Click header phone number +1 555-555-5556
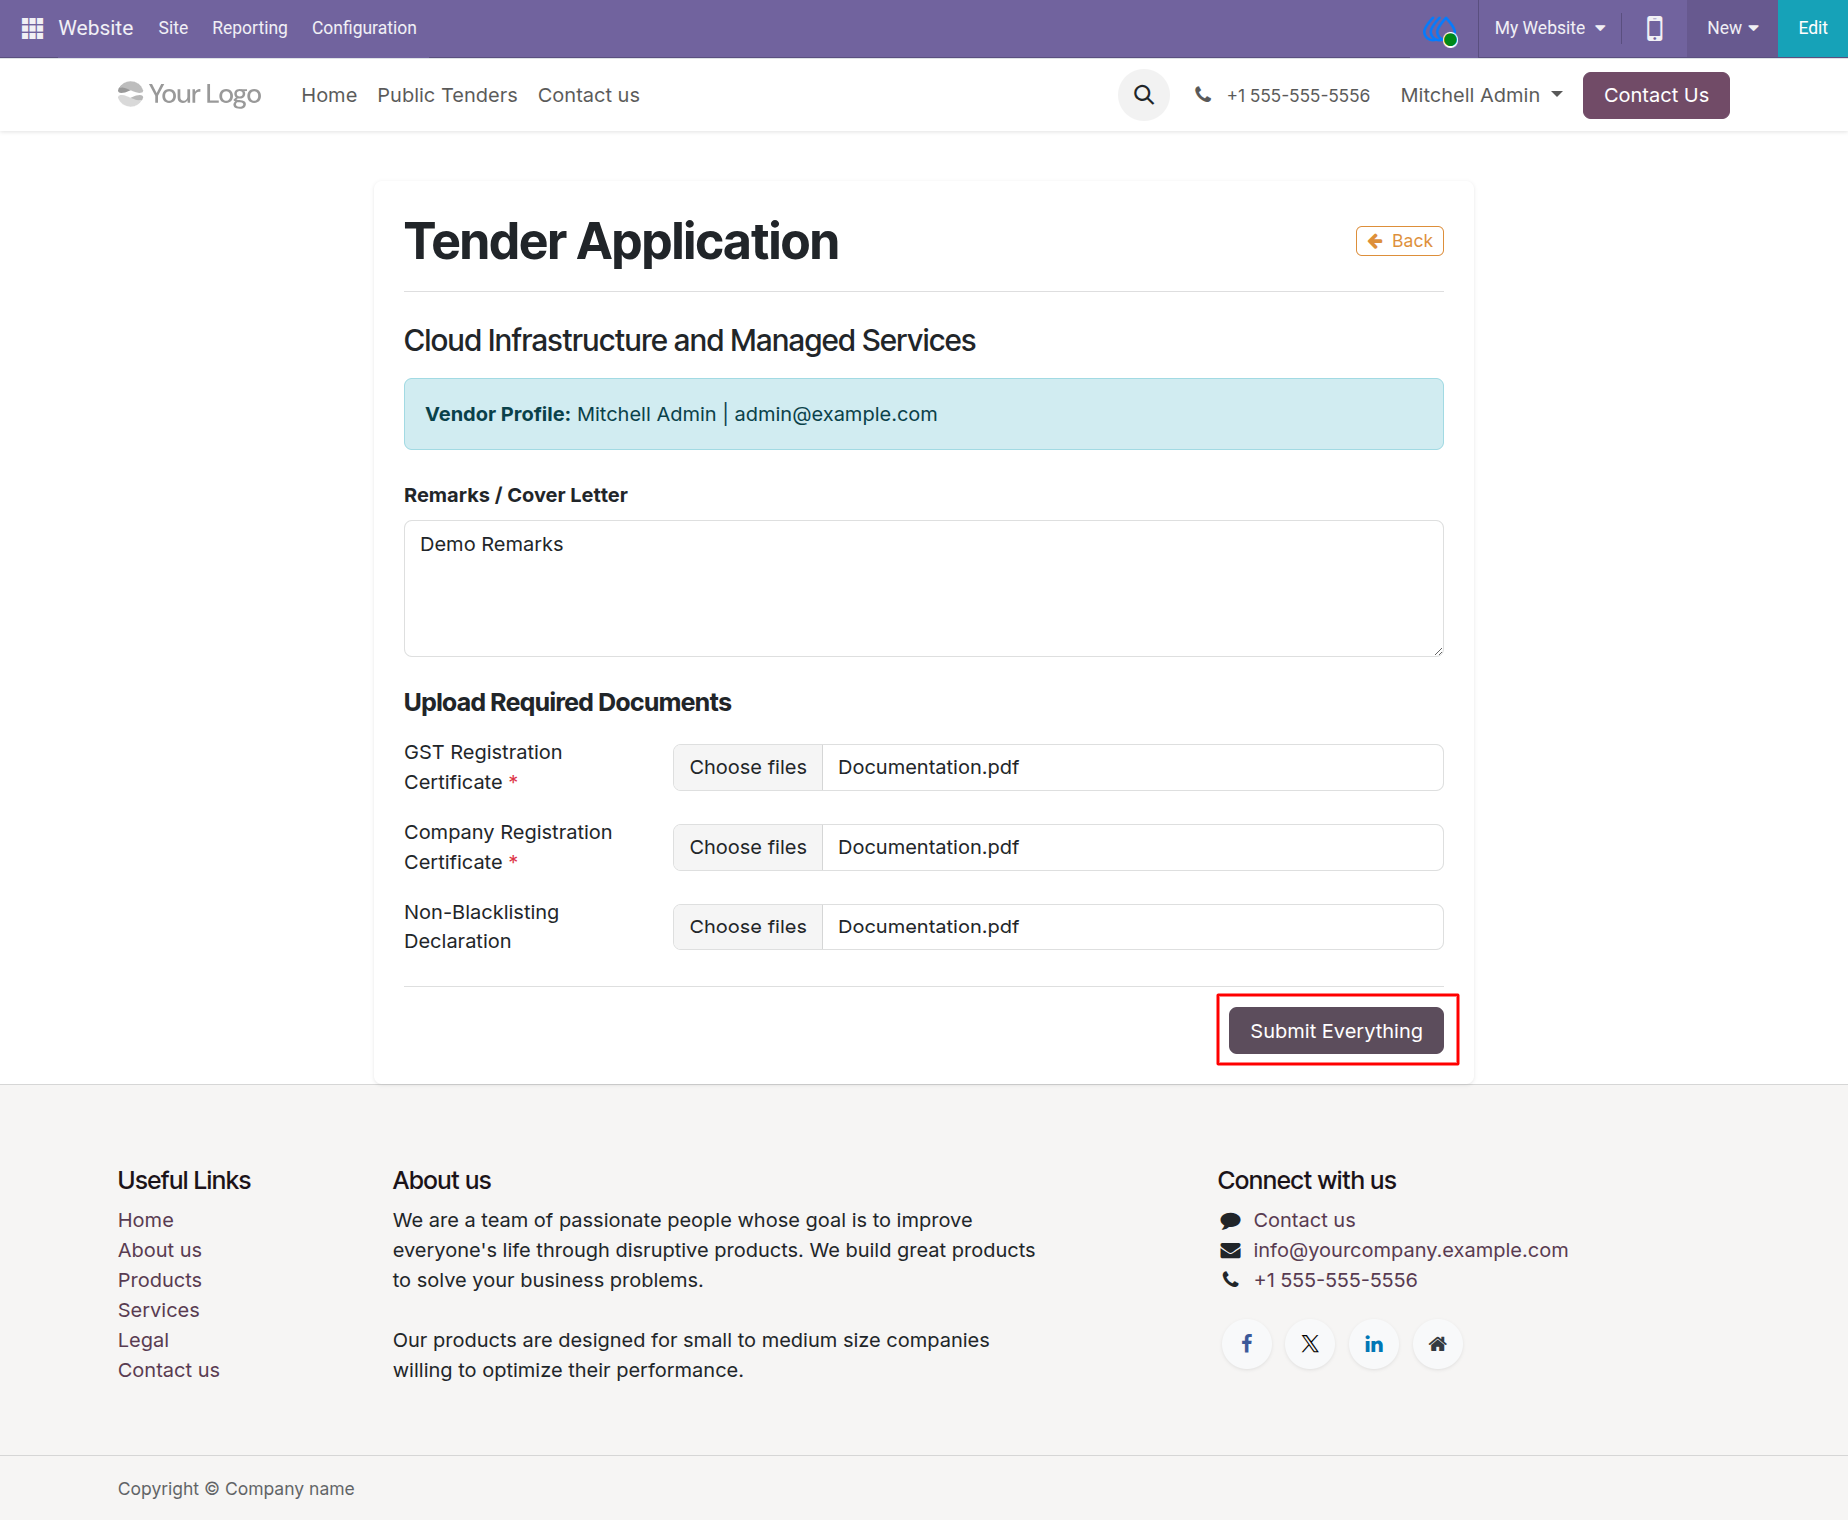This screenshot has height=1521, width=1848. pyautogui.click(x=1298, y=95)
